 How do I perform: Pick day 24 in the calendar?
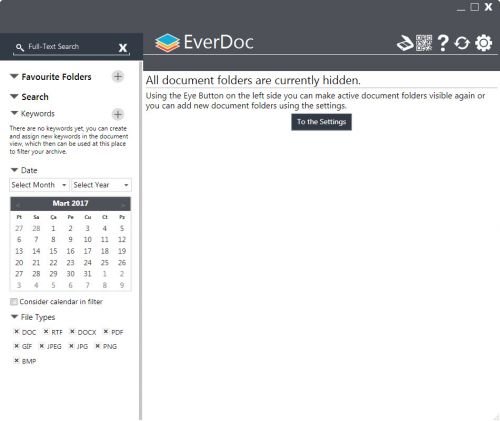point(88,263)
